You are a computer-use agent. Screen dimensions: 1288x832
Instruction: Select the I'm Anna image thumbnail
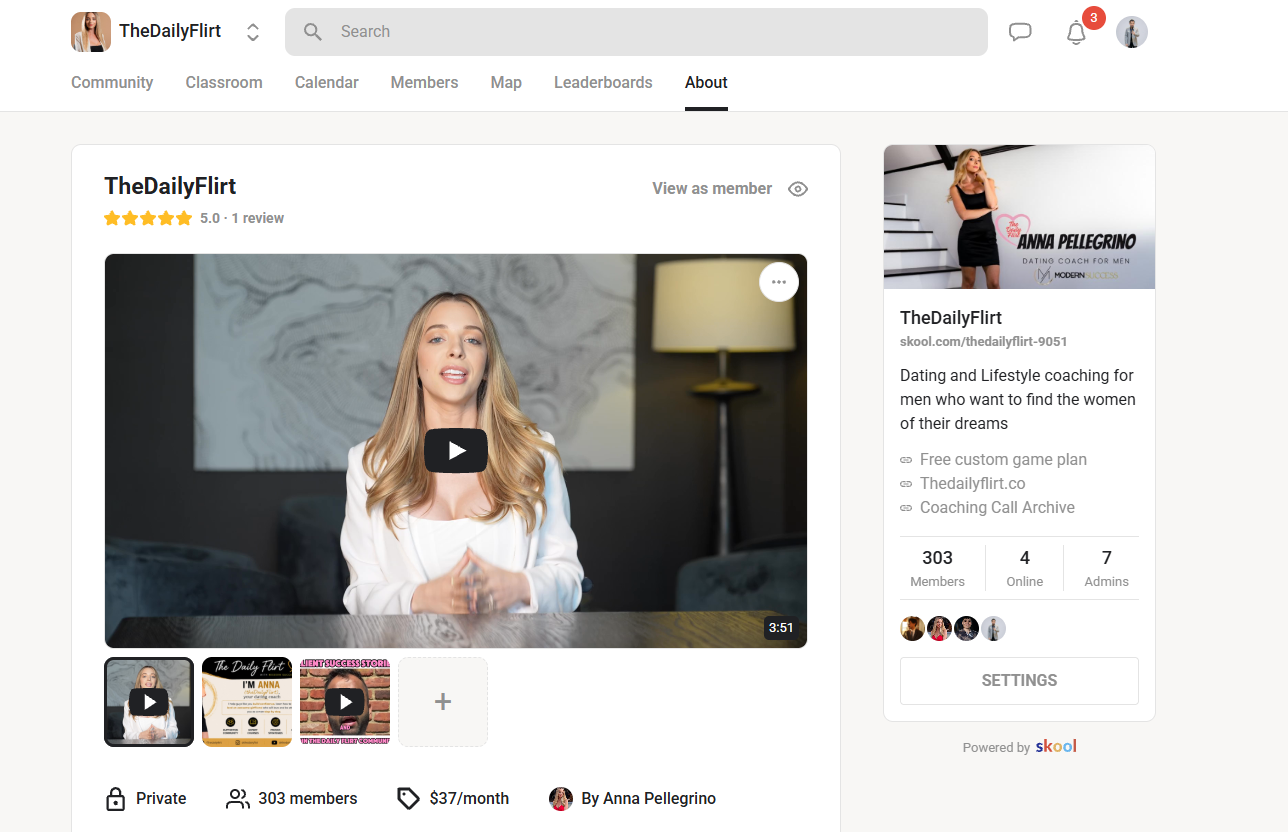tap(247, 702)
